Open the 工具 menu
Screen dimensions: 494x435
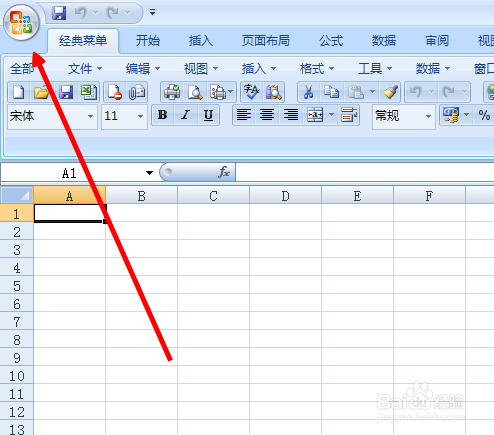coord(375,69)
